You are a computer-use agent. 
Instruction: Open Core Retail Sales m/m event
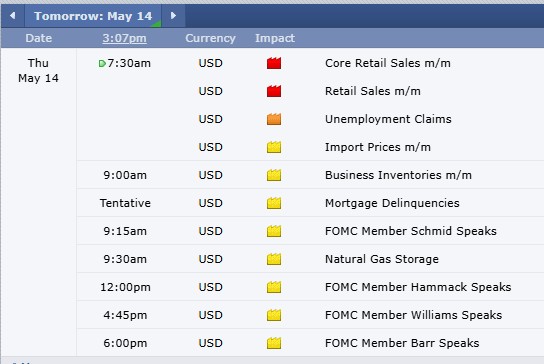pos(388,63)
